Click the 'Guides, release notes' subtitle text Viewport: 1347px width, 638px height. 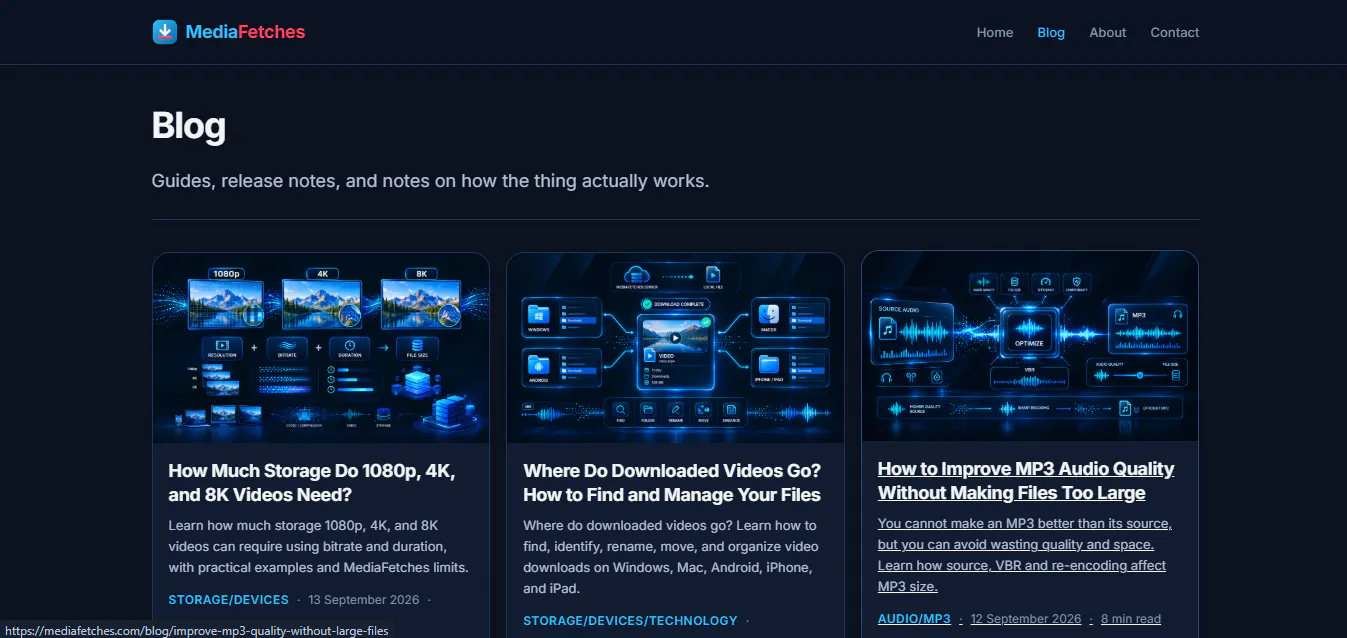pyautogui.click(x=430, y=181)
